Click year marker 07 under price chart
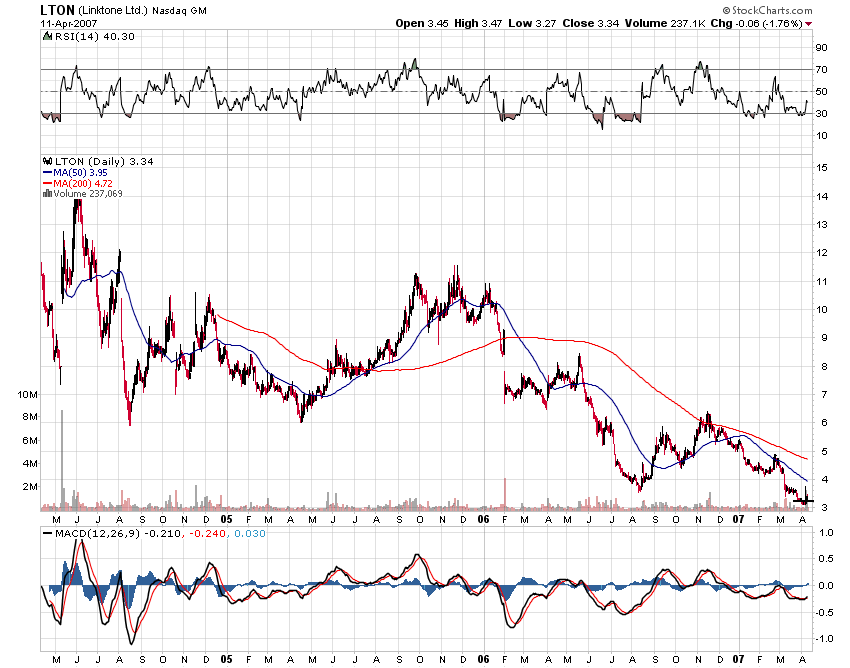 click(x=738, y=519)
